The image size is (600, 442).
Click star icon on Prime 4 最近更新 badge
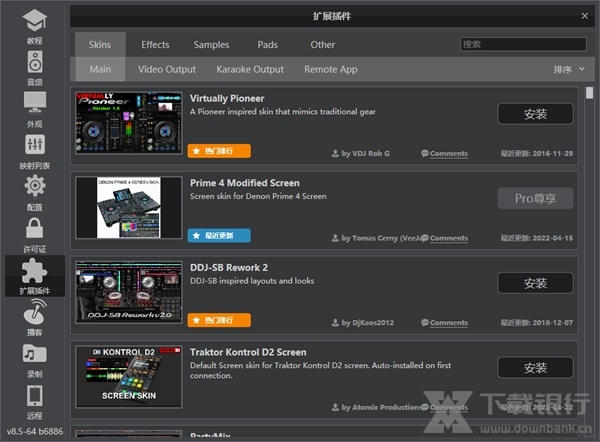point(196,235)
